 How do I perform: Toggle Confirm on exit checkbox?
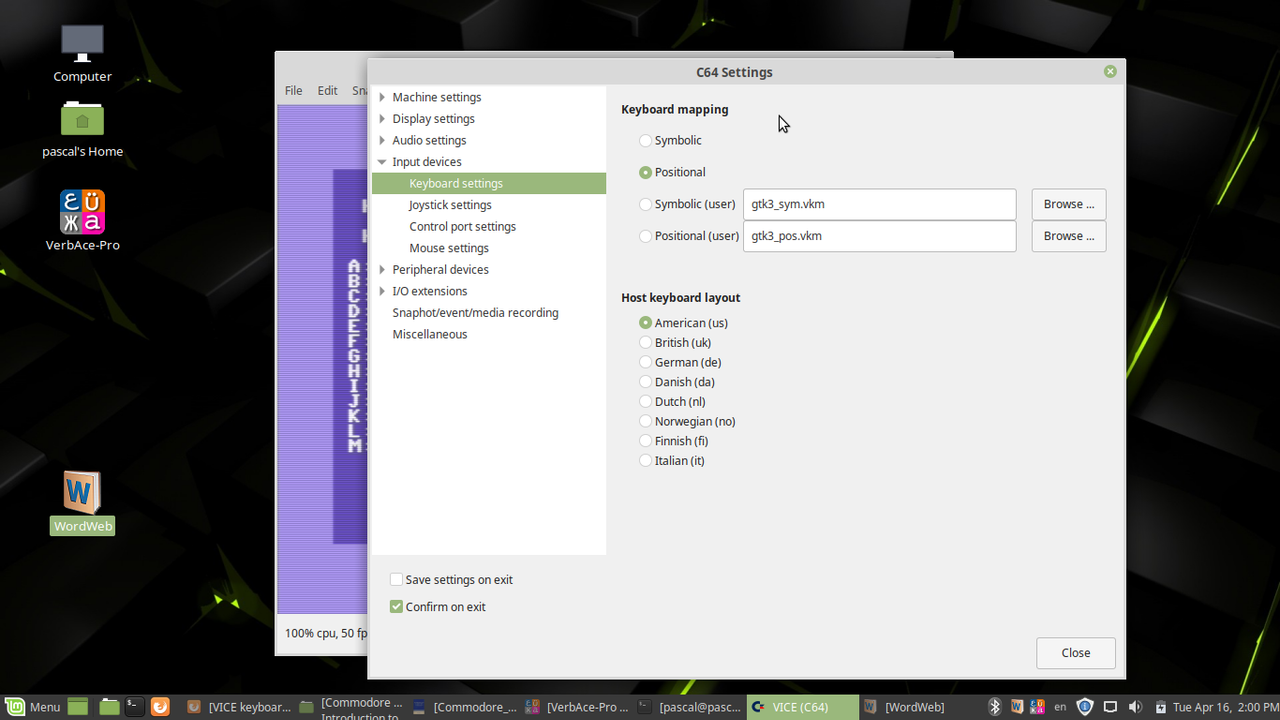[x=396, y=607]
